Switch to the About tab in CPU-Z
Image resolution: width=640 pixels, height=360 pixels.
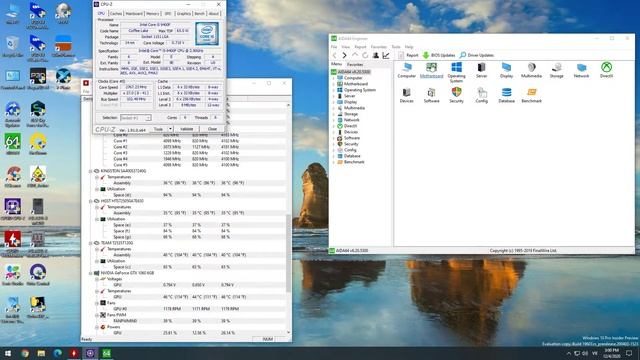point(213,13)
